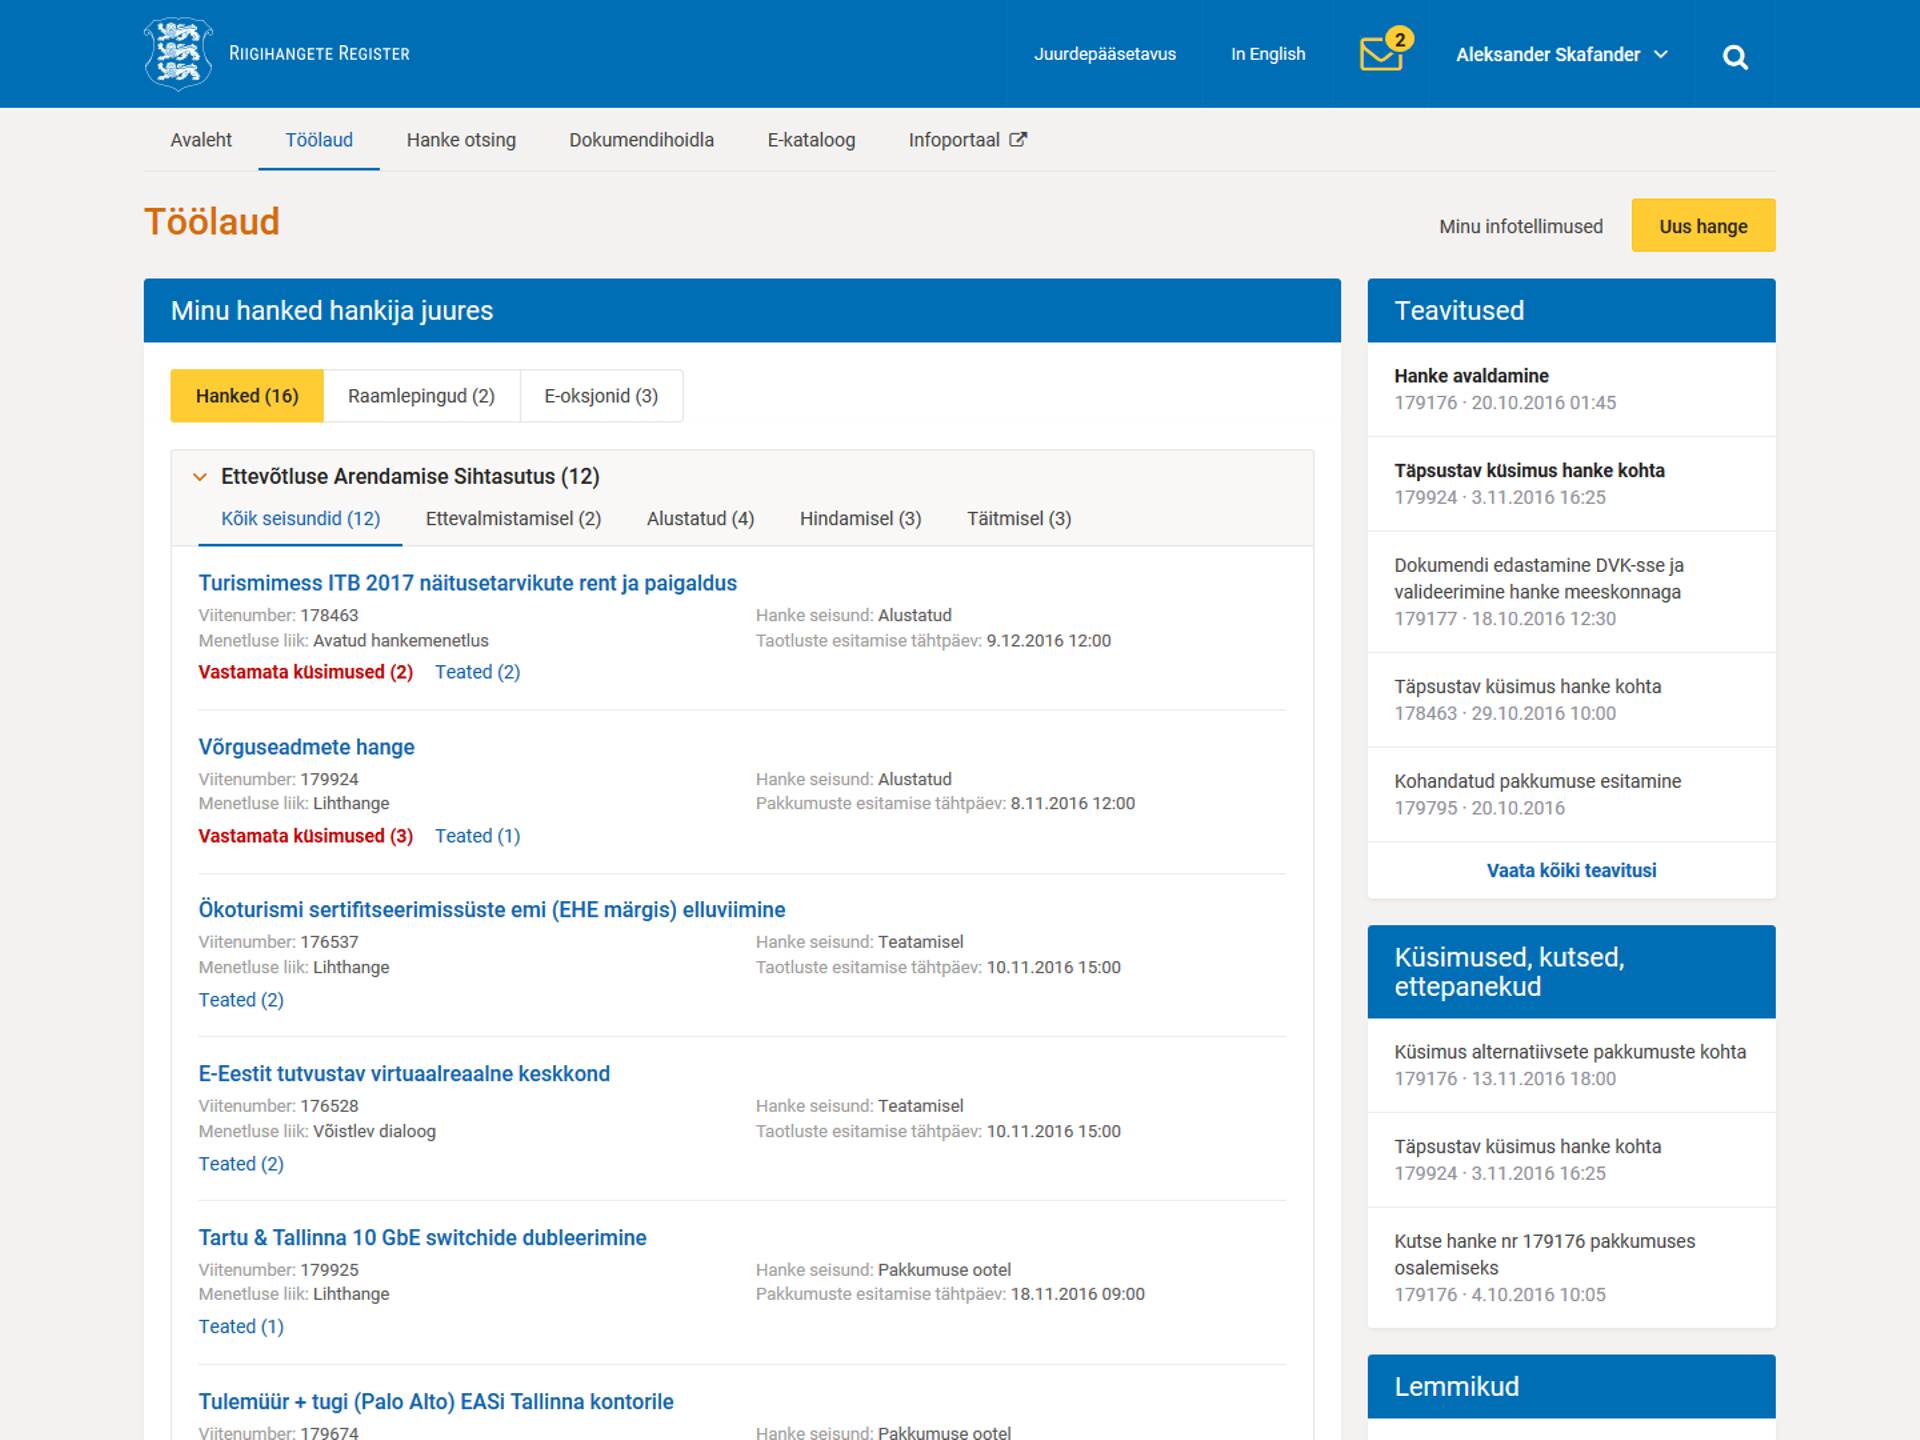1920x1440 pixels.
Task: Open the mail notifications envelope icon
Action: [x=1381, y=54]
